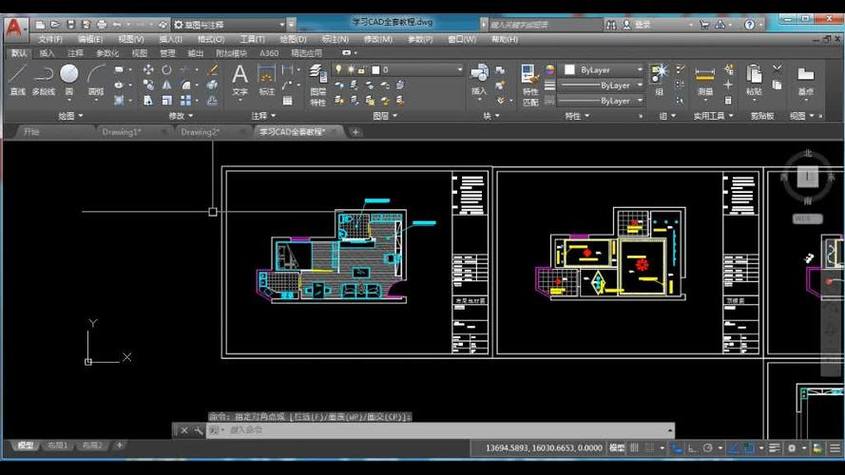Open the workspace (草图与注释) dropdown
The image size is (845, 475).
(229, 25)
